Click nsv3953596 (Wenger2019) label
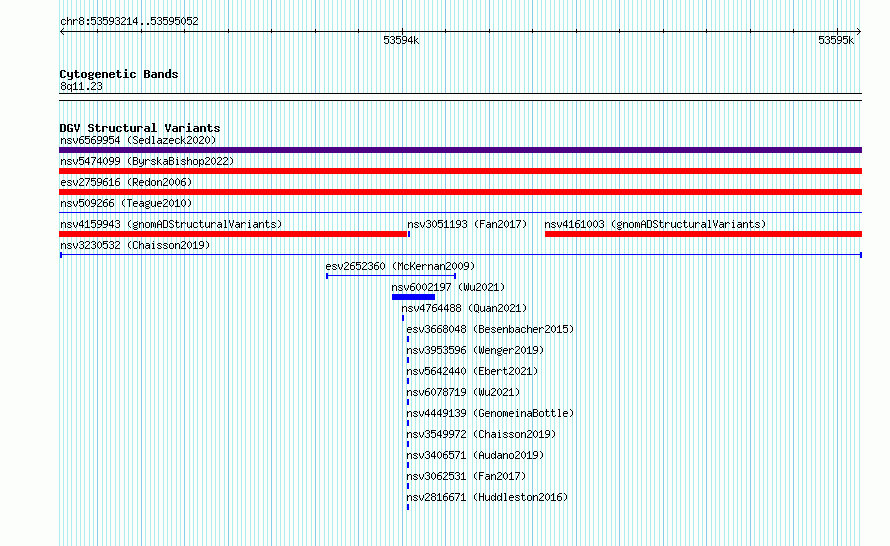 [x=475, y=350]
